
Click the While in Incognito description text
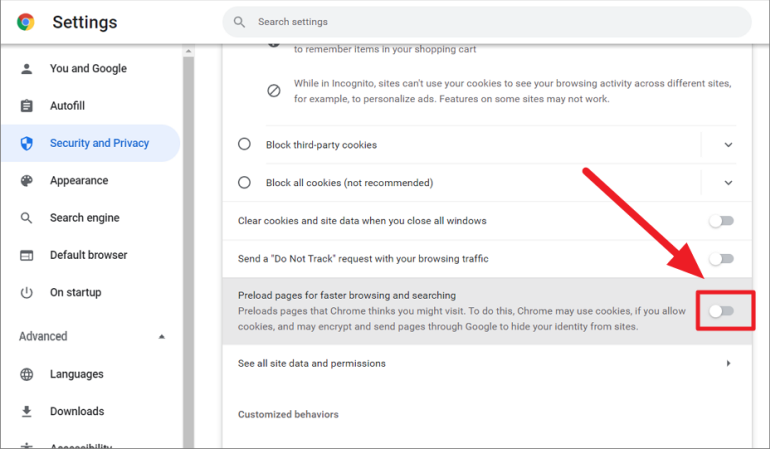tap(513, 91)
